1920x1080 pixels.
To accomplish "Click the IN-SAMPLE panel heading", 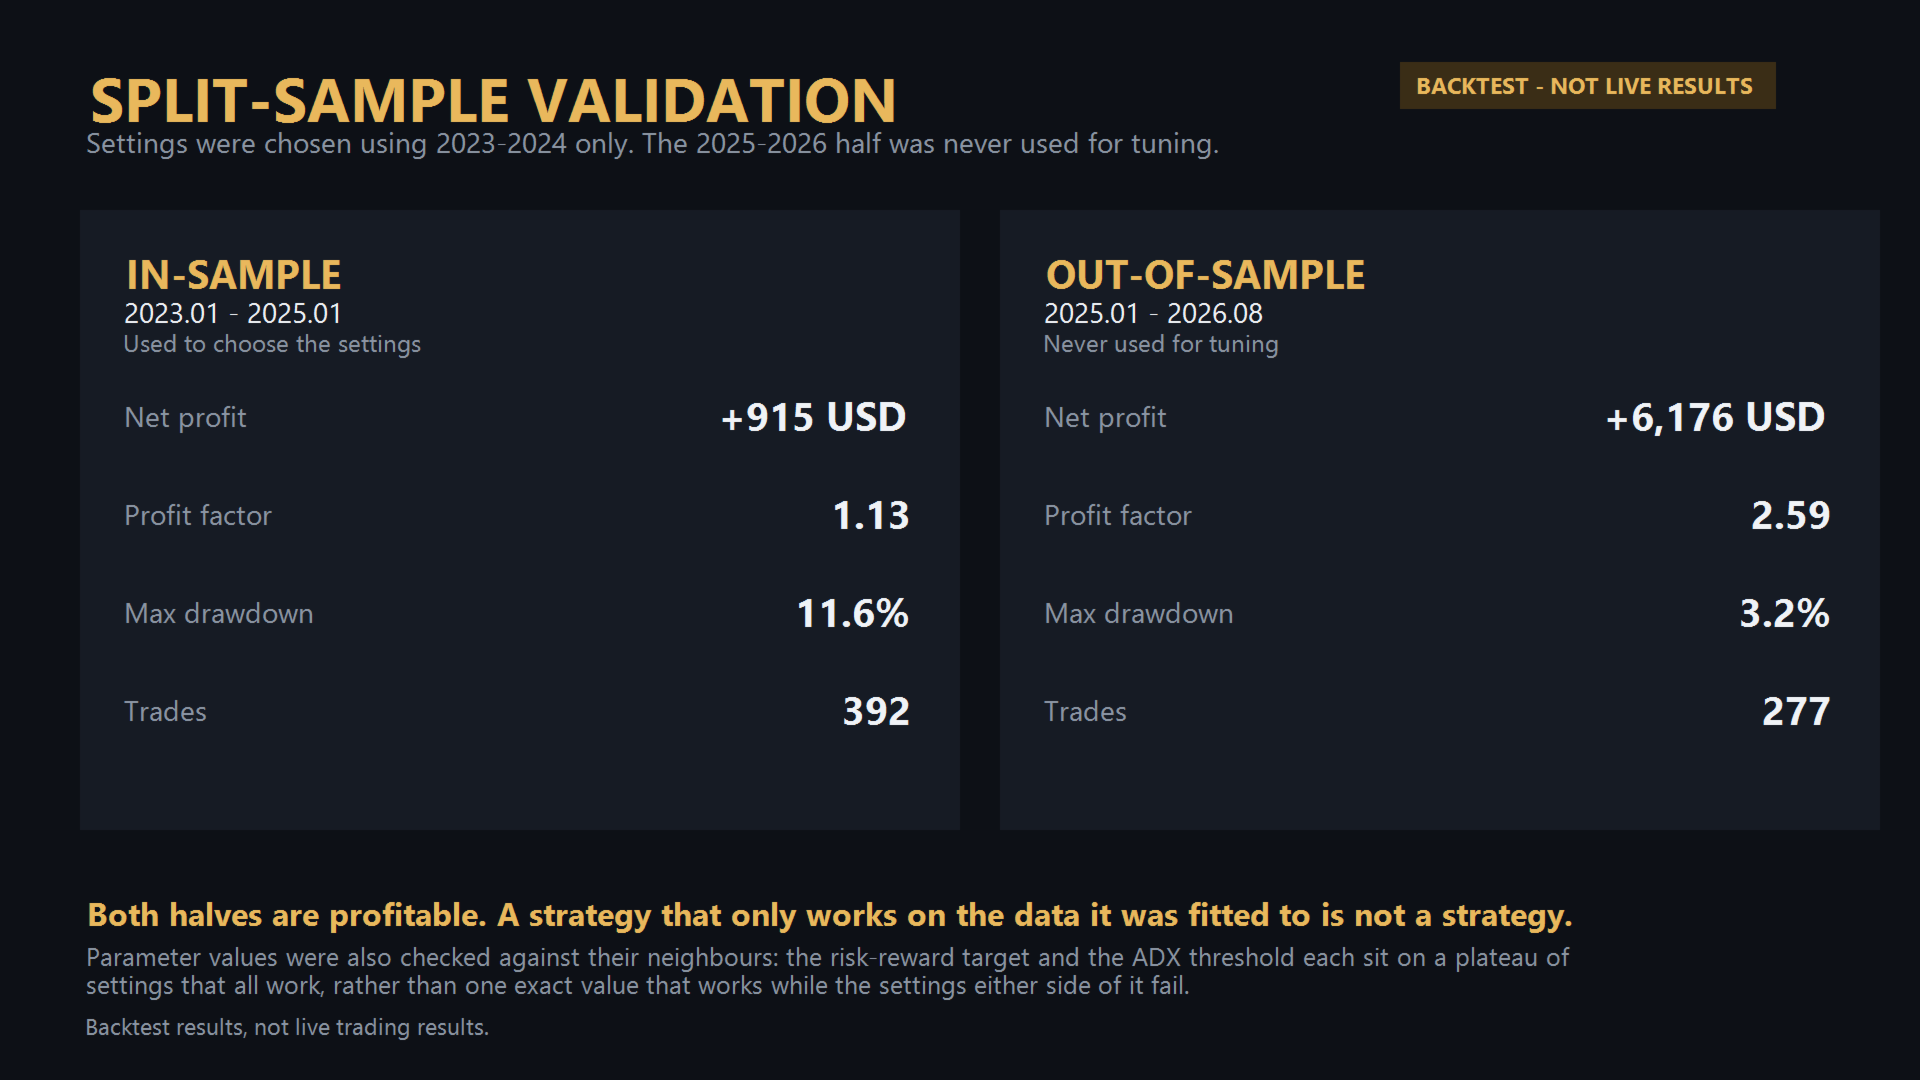I will pyautogui.click(x=233, y=275).
